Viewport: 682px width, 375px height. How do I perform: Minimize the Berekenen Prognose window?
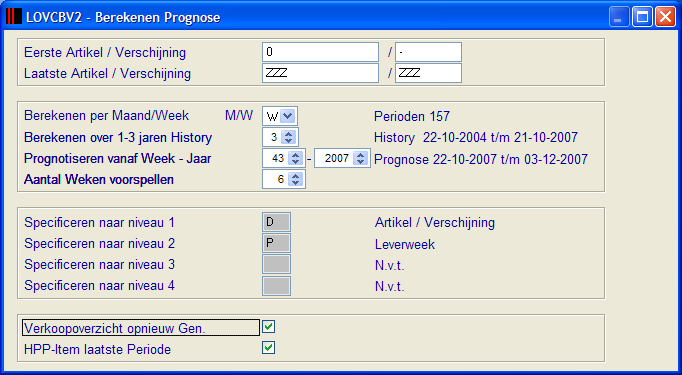(x=618, y=17)
